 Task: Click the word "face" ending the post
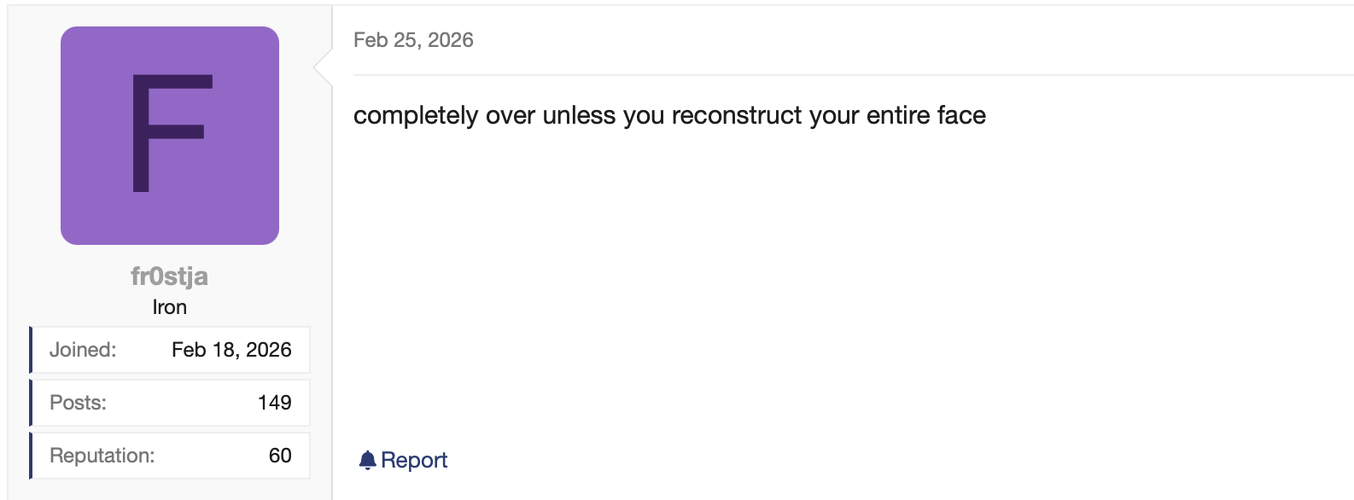click(x=961, y=116)
